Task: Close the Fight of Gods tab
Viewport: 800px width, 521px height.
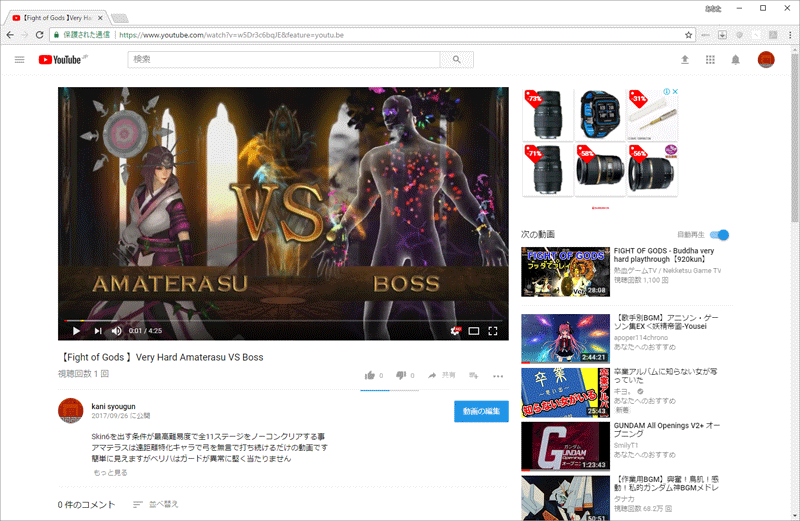Action: pyautogui.click(x=100, y=18)
